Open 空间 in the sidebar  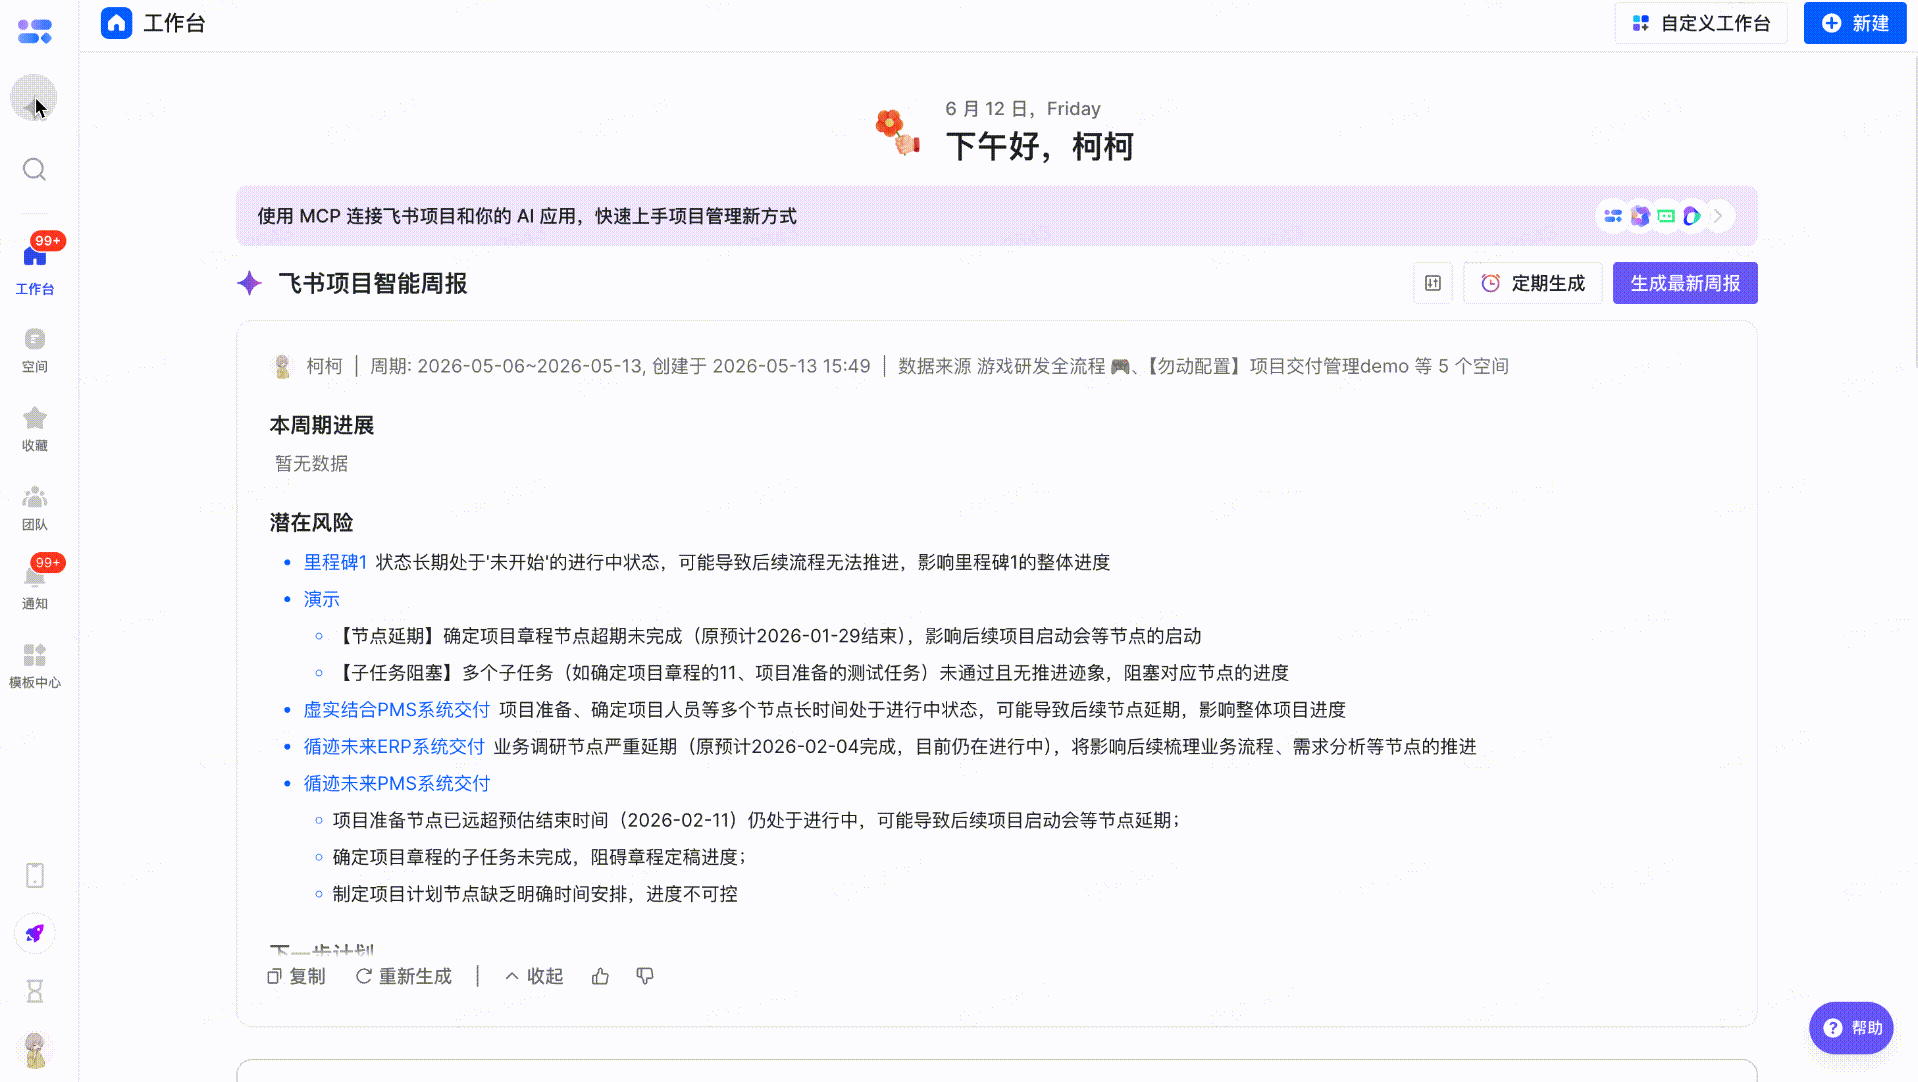35,350
